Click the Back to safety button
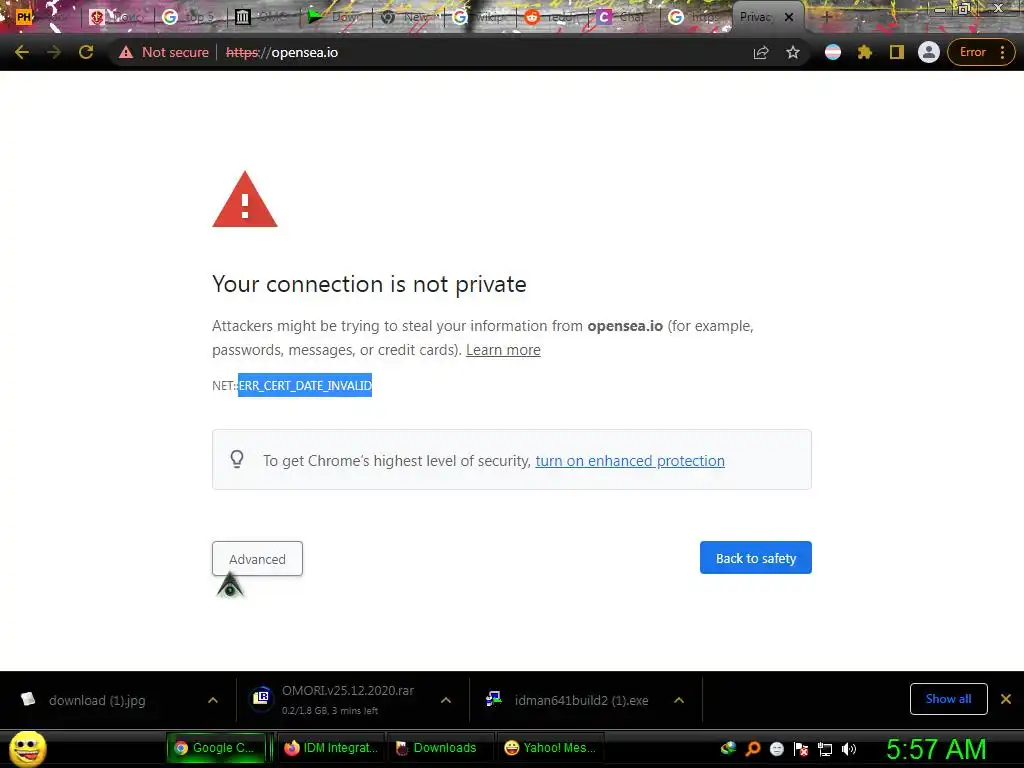The image size is (1024, 768). (x=756, y=558)
